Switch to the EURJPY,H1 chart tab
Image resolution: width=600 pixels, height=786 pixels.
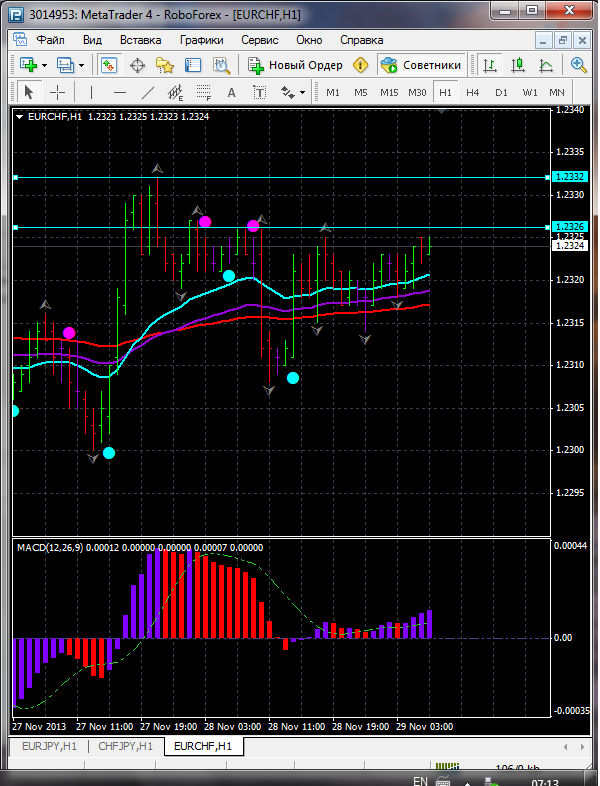point(49,746)
